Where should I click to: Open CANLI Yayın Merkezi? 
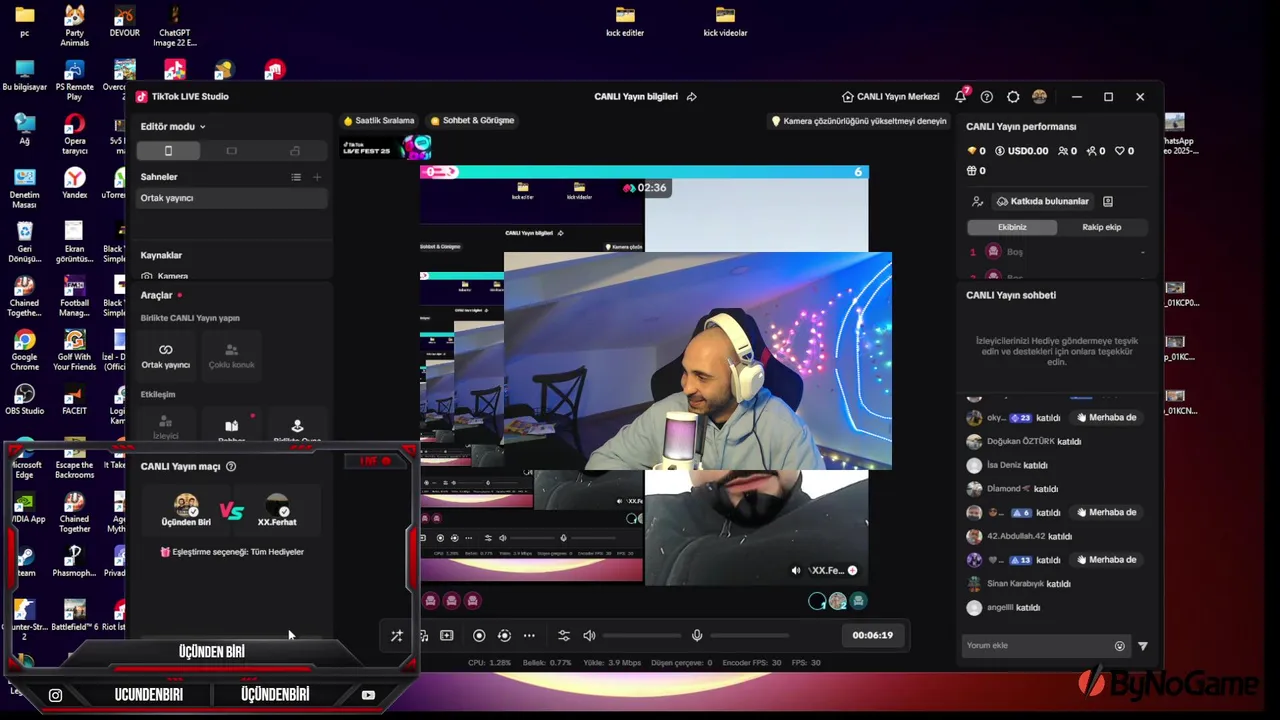(x=890, y=97)
